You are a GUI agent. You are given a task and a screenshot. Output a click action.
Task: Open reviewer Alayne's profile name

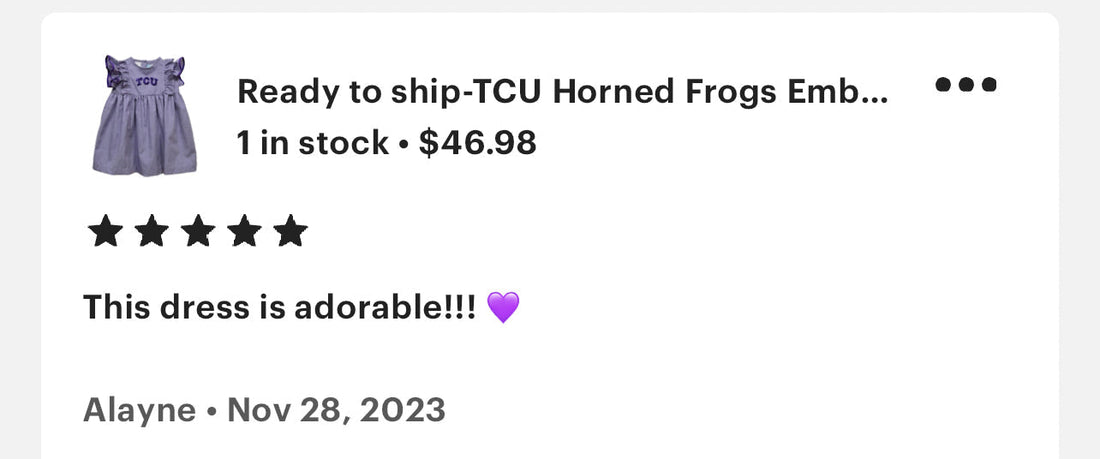point(140,410)
